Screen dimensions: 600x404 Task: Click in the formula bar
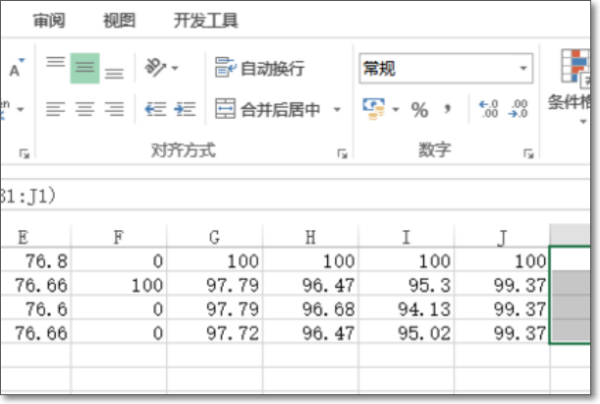tap(295, 196)
